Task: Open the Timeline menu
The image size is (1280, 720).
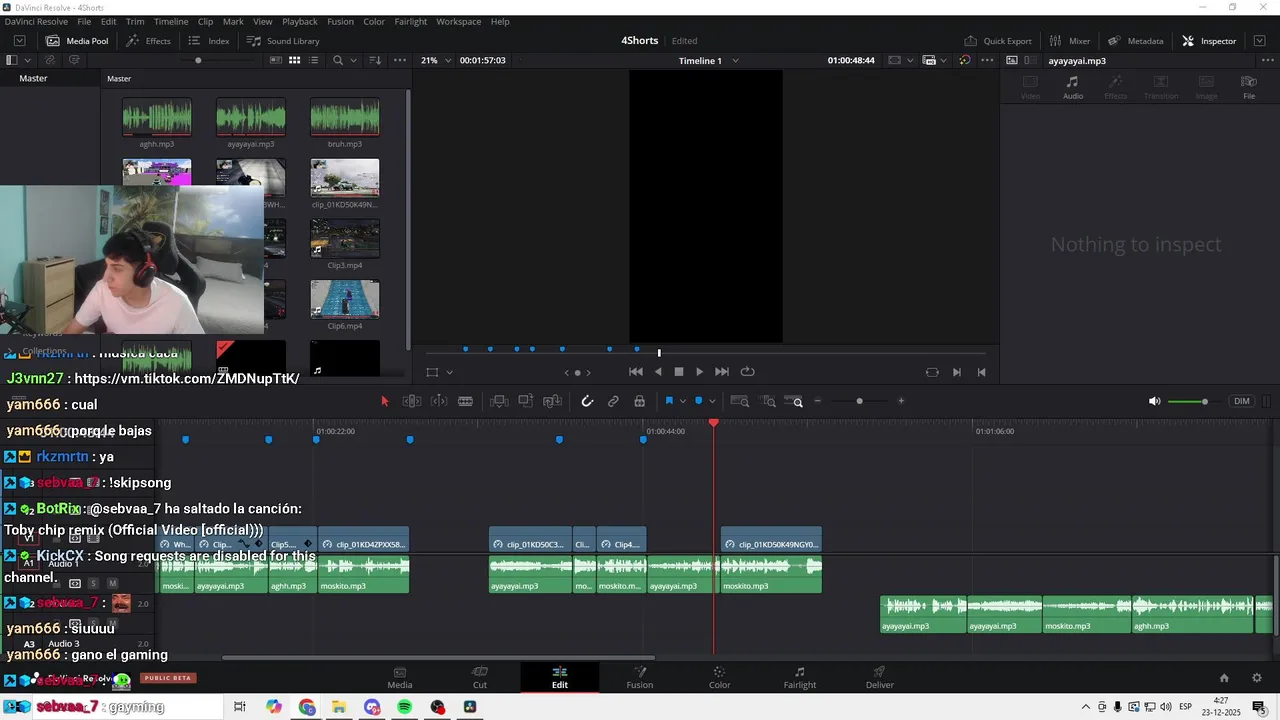Action: point(171,21)
